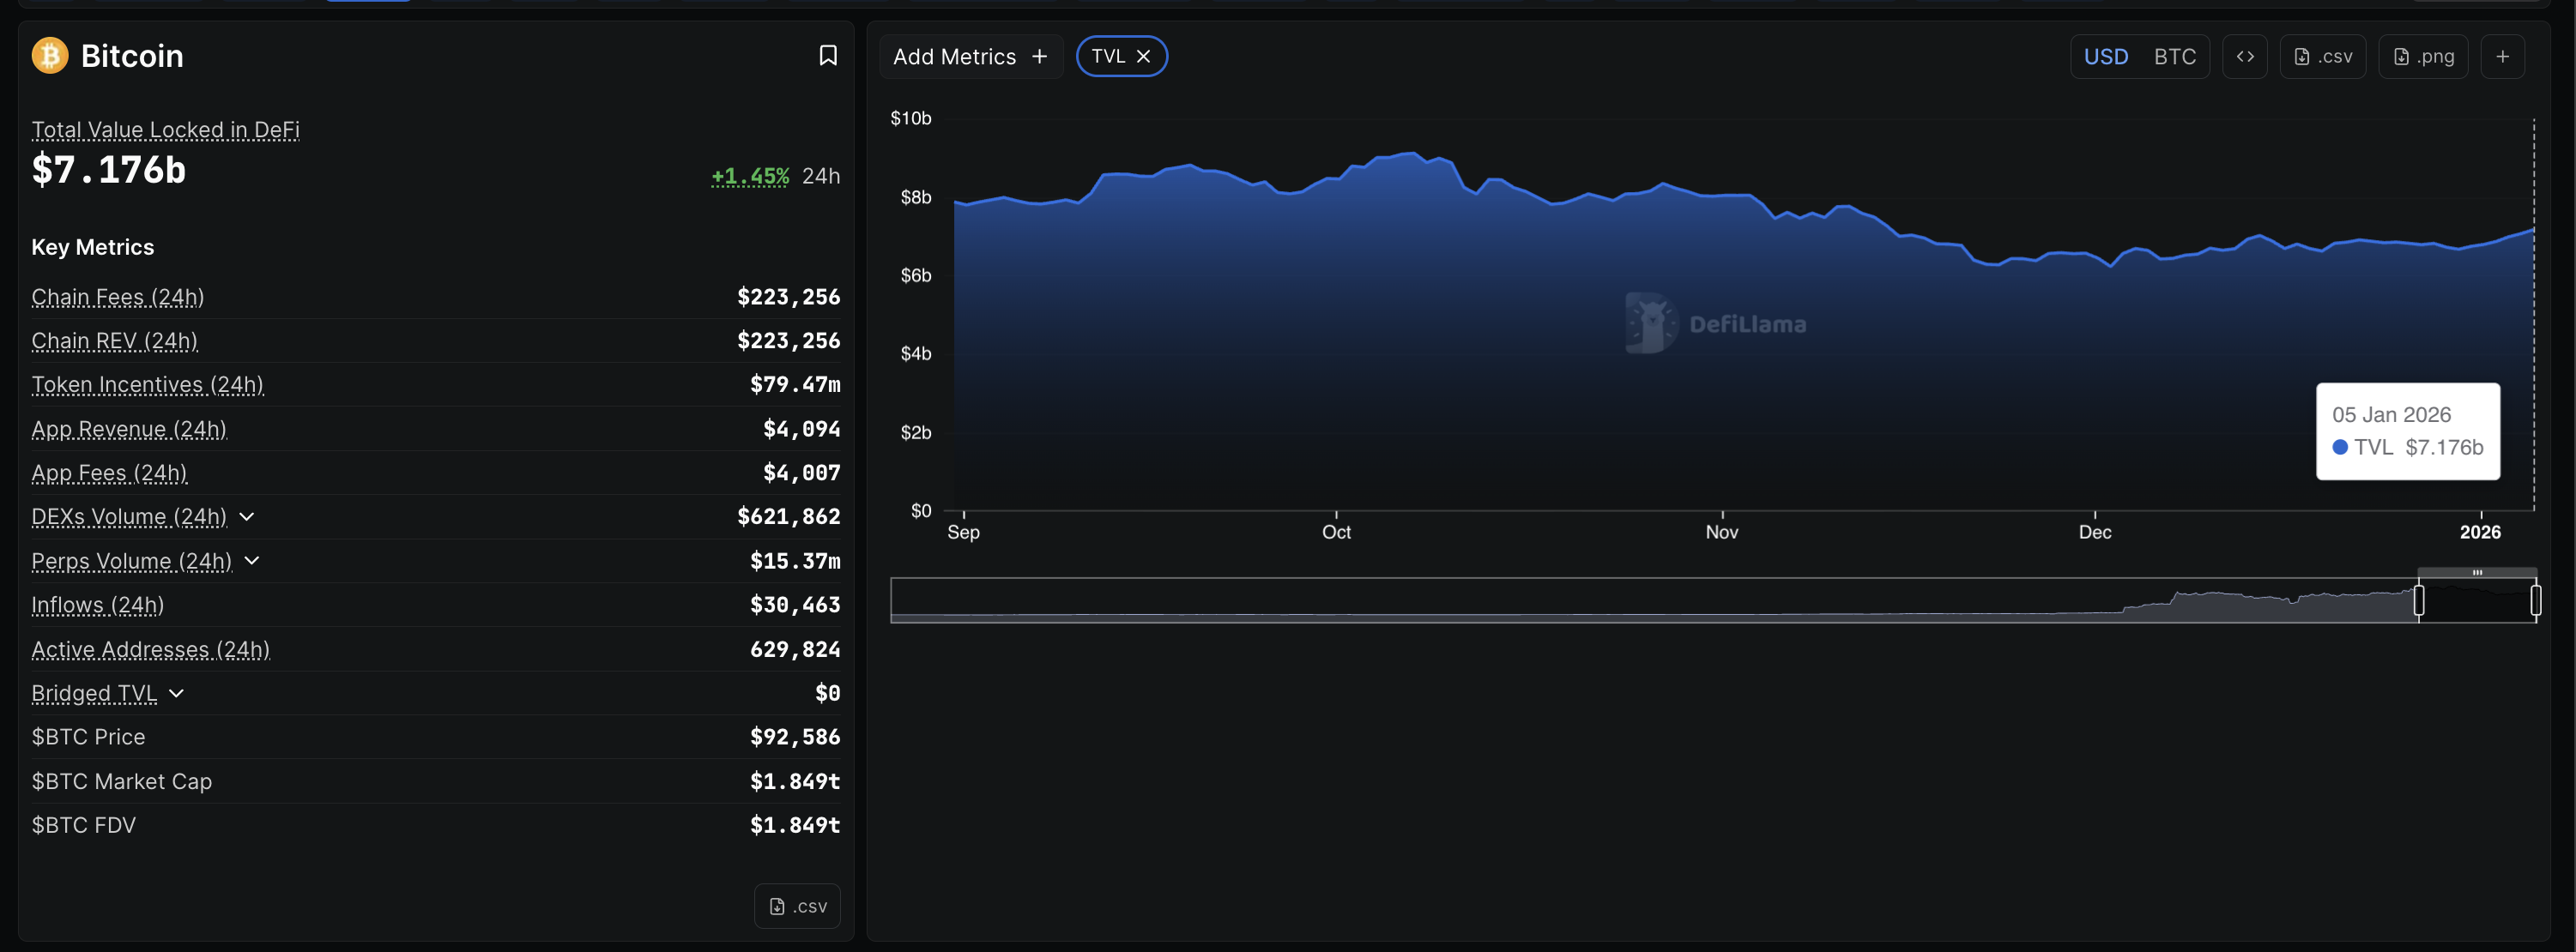Open the Total Value Locked in DeFi link
Screen dimensions: 2576x952
tap(165, 129)
